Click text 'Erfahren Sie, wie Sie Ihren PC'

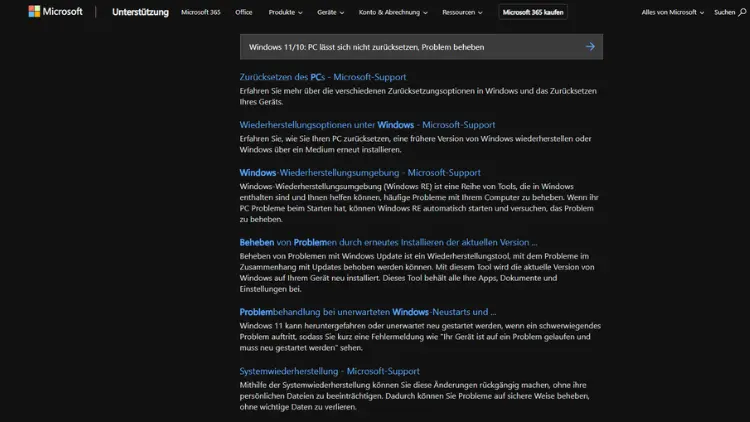click(x=416, y=144)
